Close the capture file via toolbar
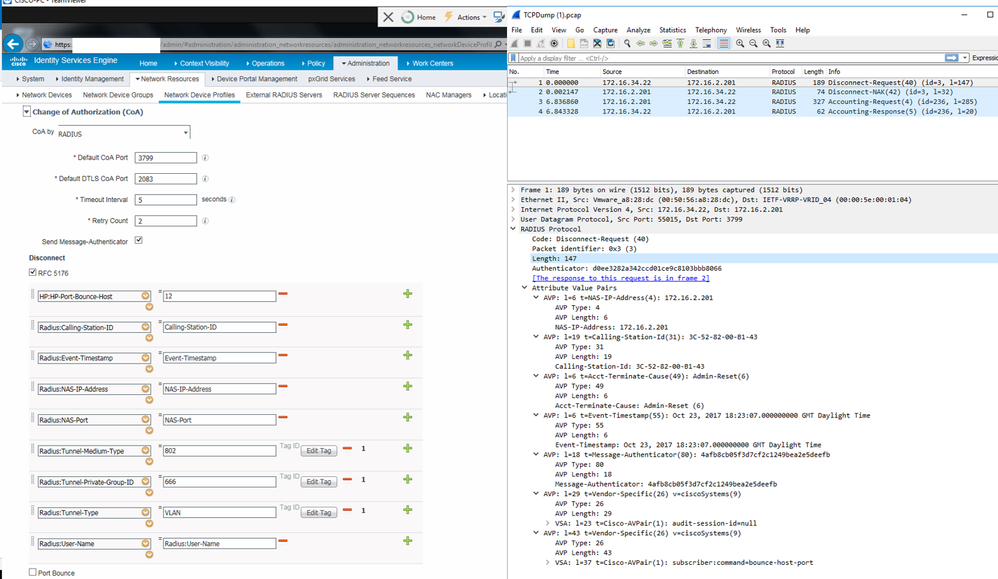 597,43
